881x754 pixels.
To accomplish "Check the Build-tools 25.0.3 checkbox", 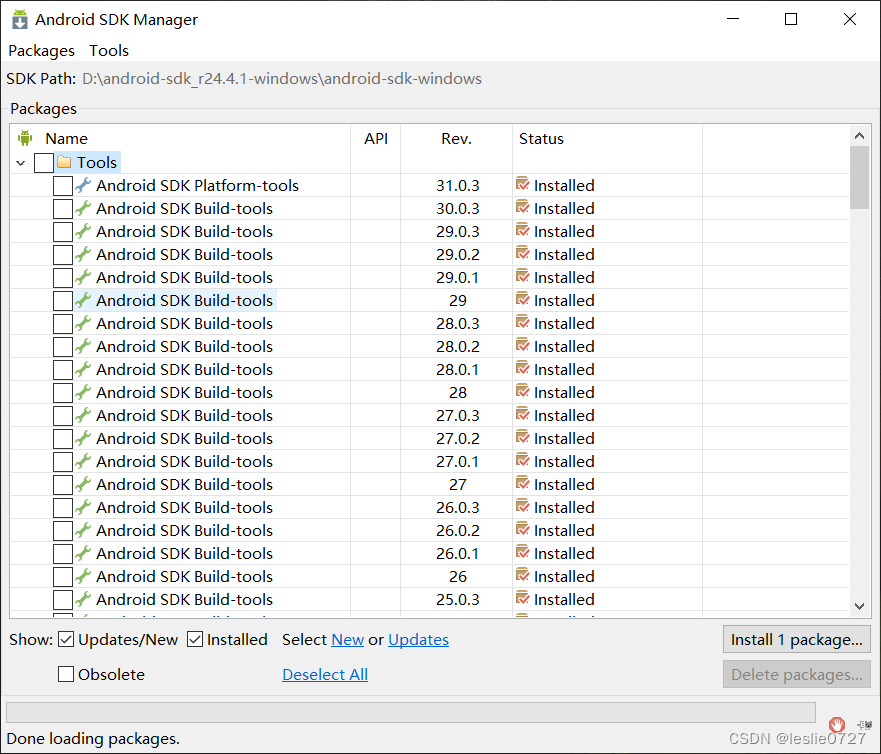I will (x=63, y=600).
